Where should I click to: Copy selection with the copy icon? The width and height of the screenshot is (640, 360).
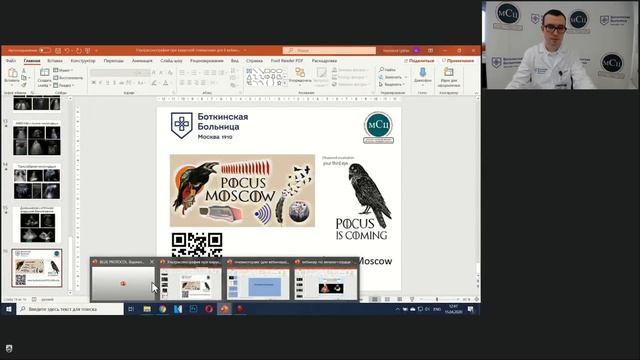click(24, 78)
